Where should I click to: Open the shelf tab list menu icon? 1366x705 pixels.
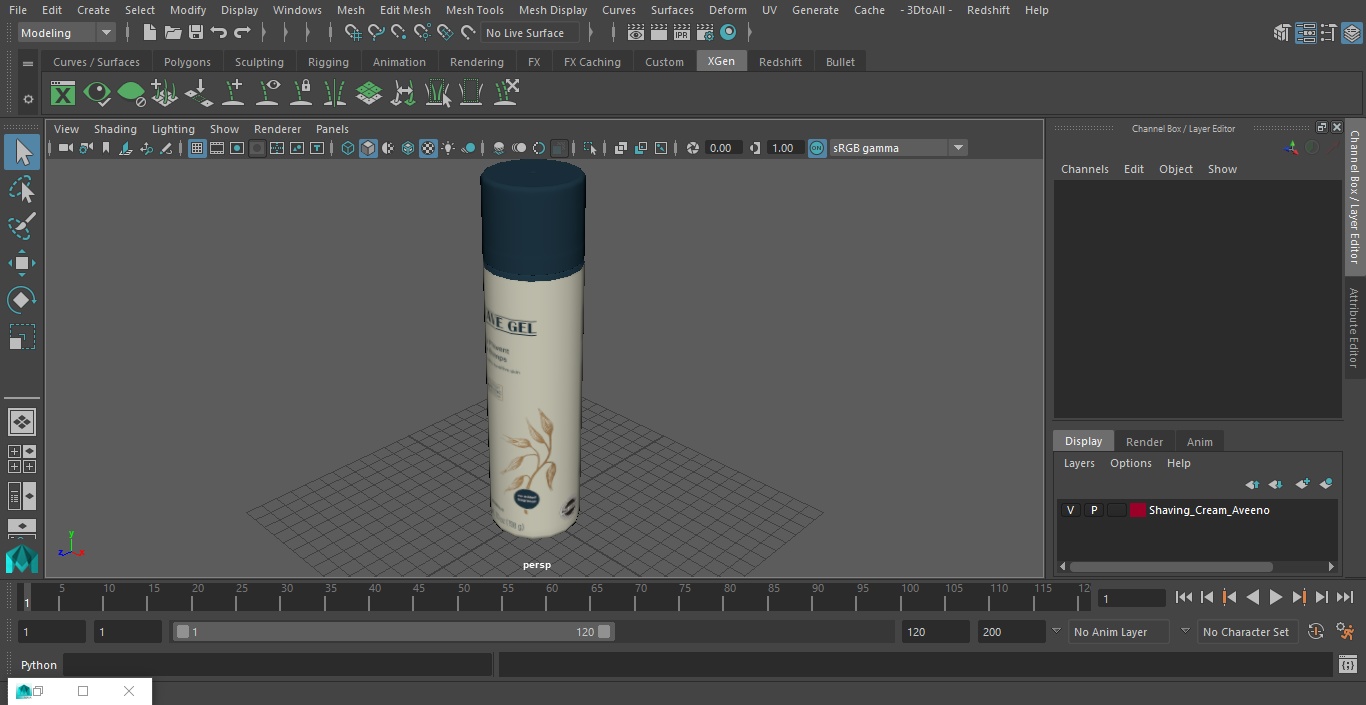point(28,63)
